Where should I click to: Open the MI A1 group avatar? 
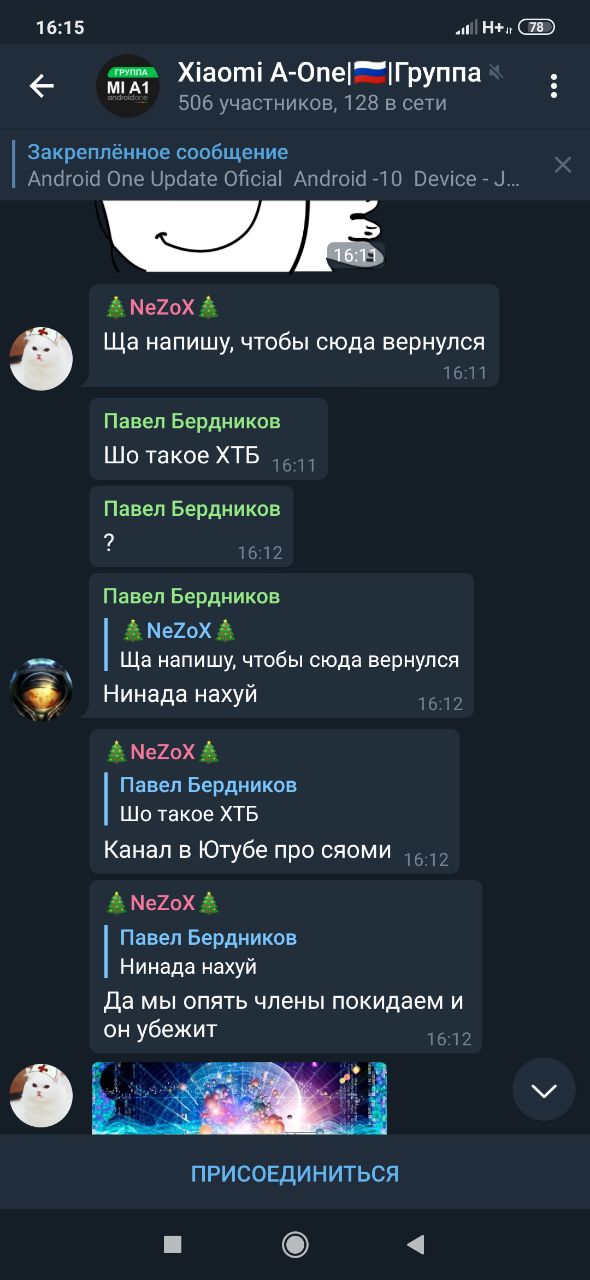[x=128, y=86]
